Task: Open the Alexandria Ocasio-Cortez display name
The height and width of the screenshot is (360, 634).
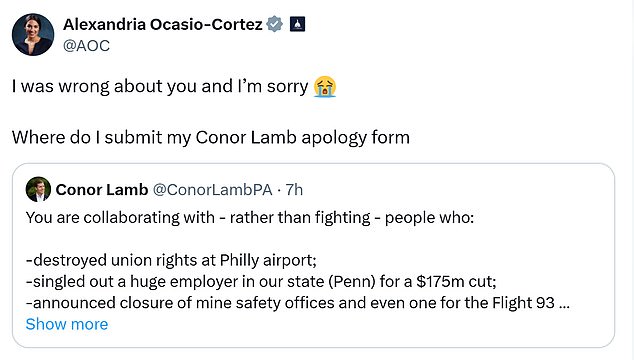Action: point(163,25)
